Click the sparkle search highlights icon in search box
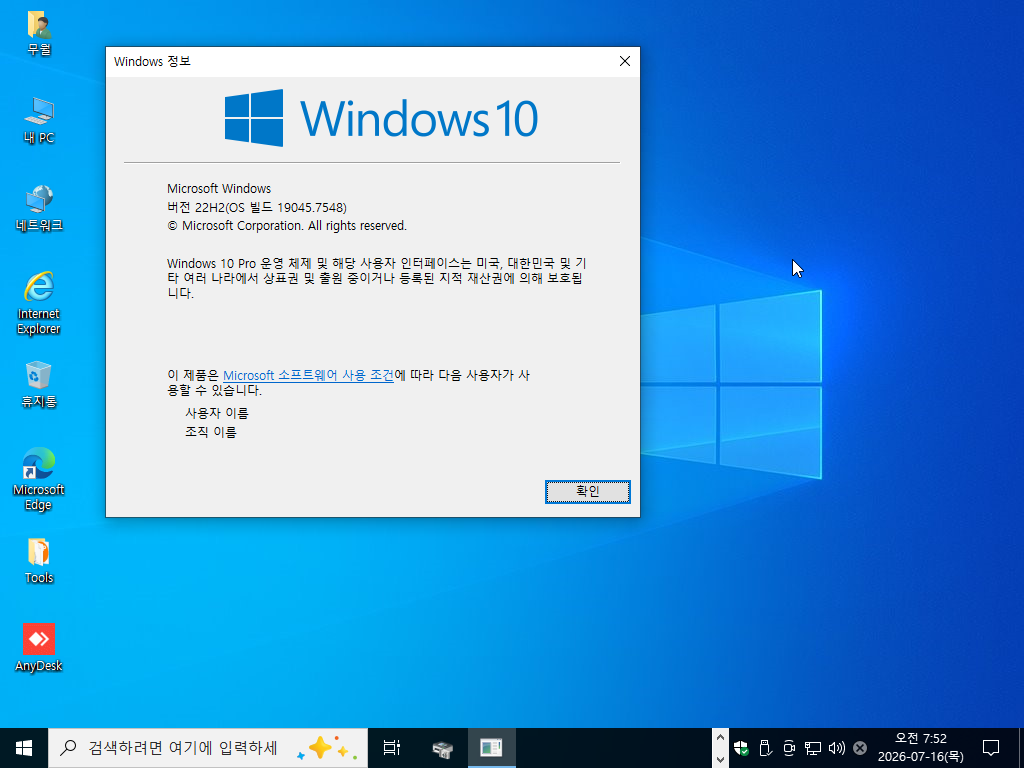The image size is (1024, 768). tap(327, 747)
